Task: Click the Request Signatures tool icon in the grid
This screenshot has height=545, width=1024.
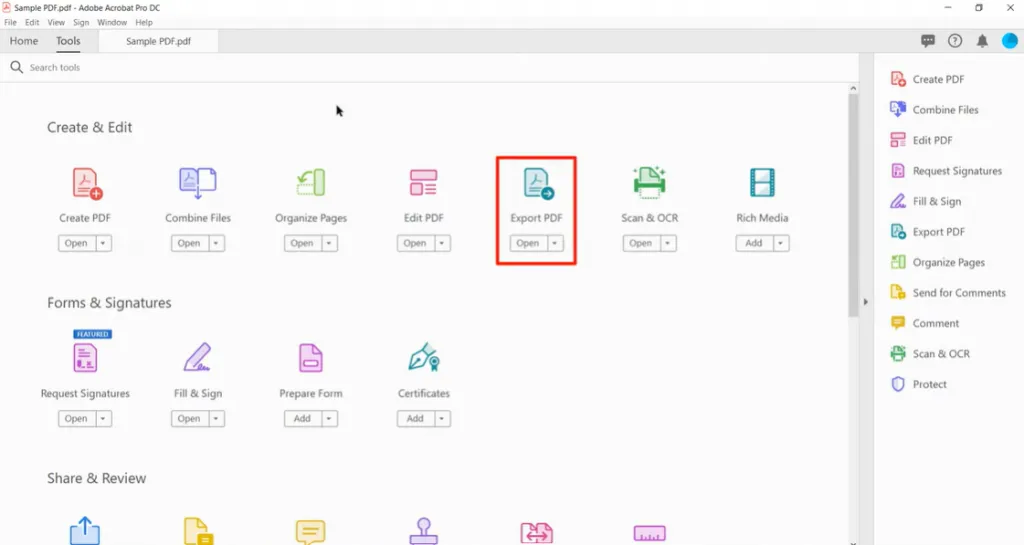Action: [85, 358]
